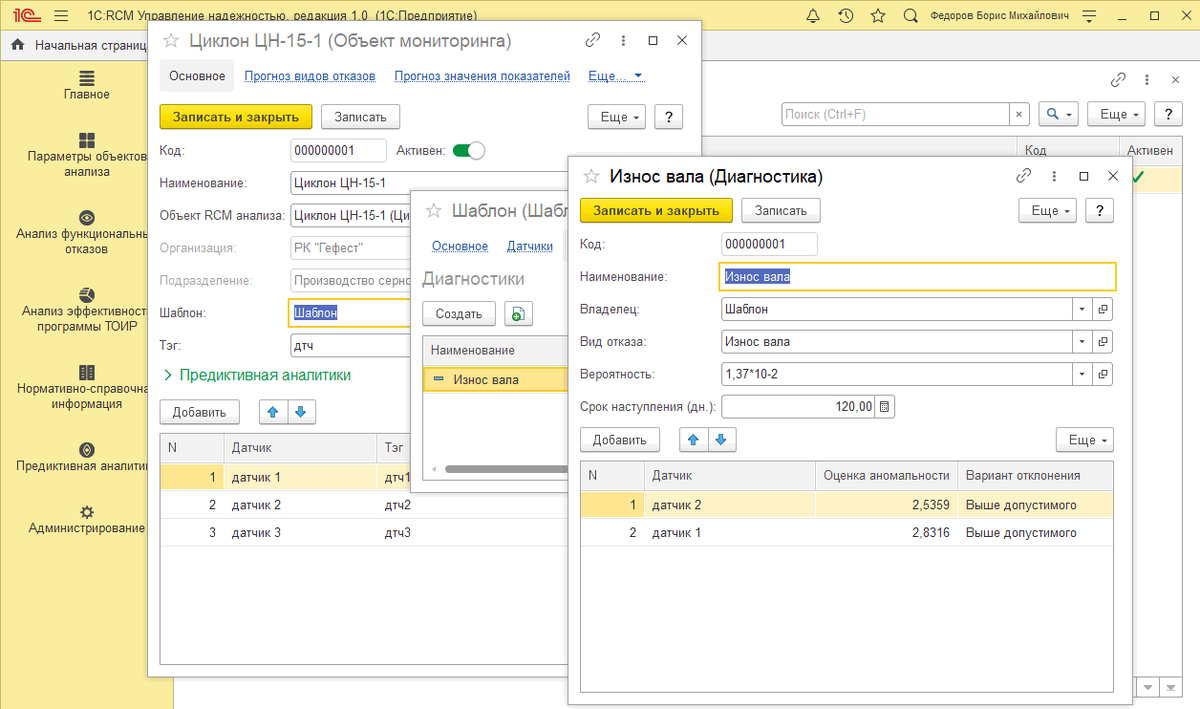Star the Шаблон window as favorite
This screenshot has width=1200, height=709.
433,210
